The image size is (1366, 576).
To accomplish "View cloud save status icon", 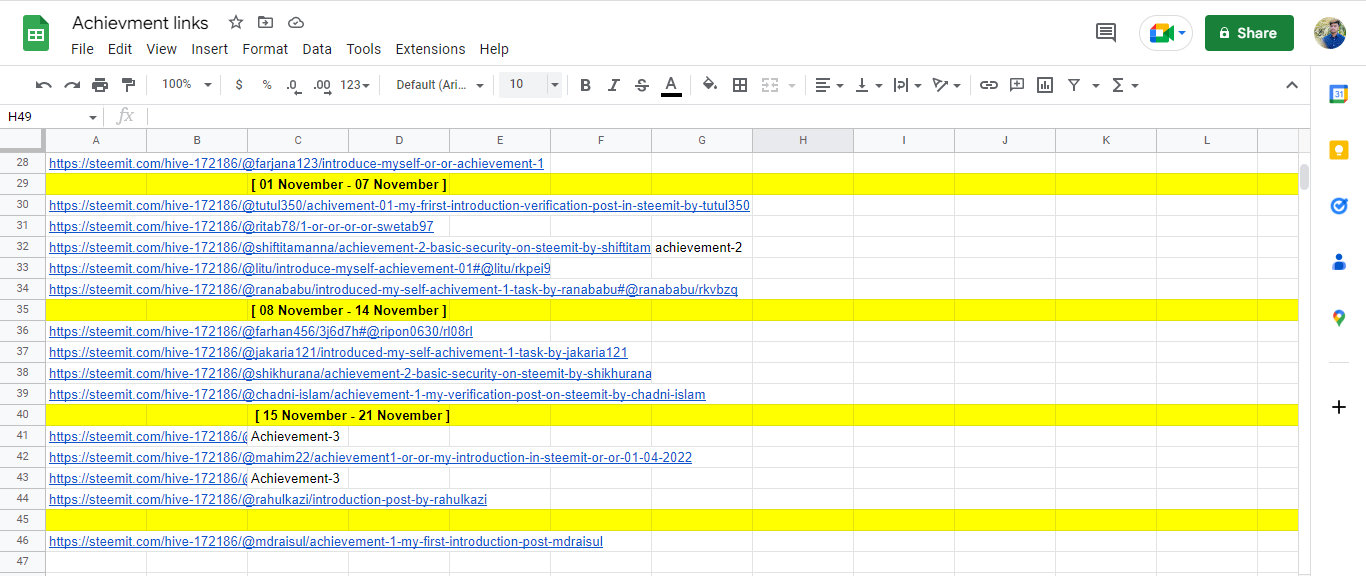I will tap(295, 22).
